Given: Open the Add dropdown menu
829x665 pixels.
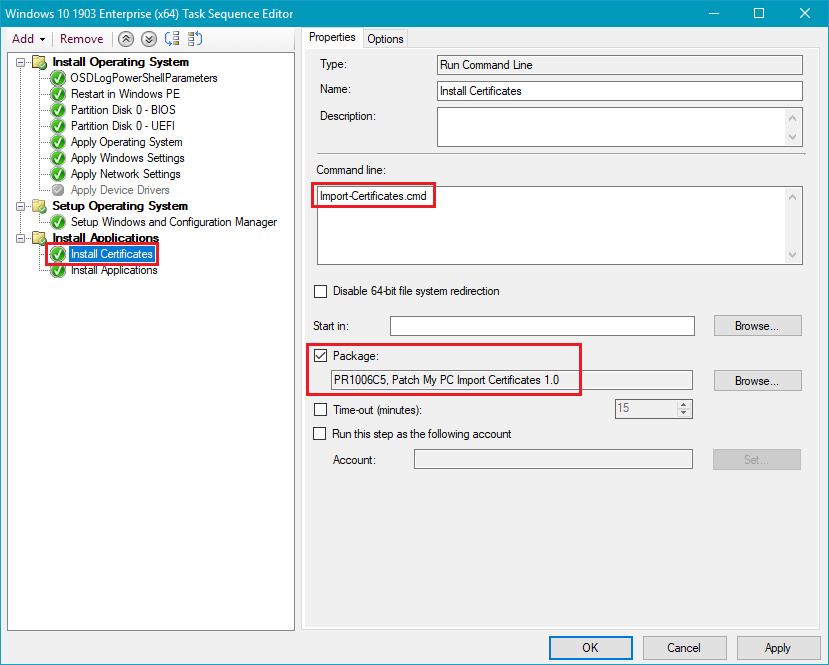Looking at the screenshot, I should pos(29,39).
